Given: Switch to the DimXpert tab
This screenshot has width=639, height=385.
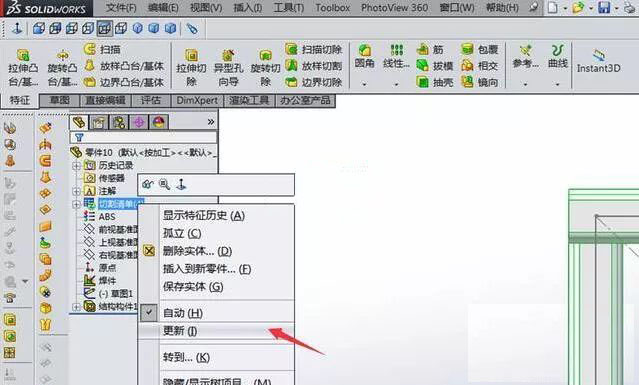Looking at the screenshot, I should pyautogui.click(x=197, y=100).
